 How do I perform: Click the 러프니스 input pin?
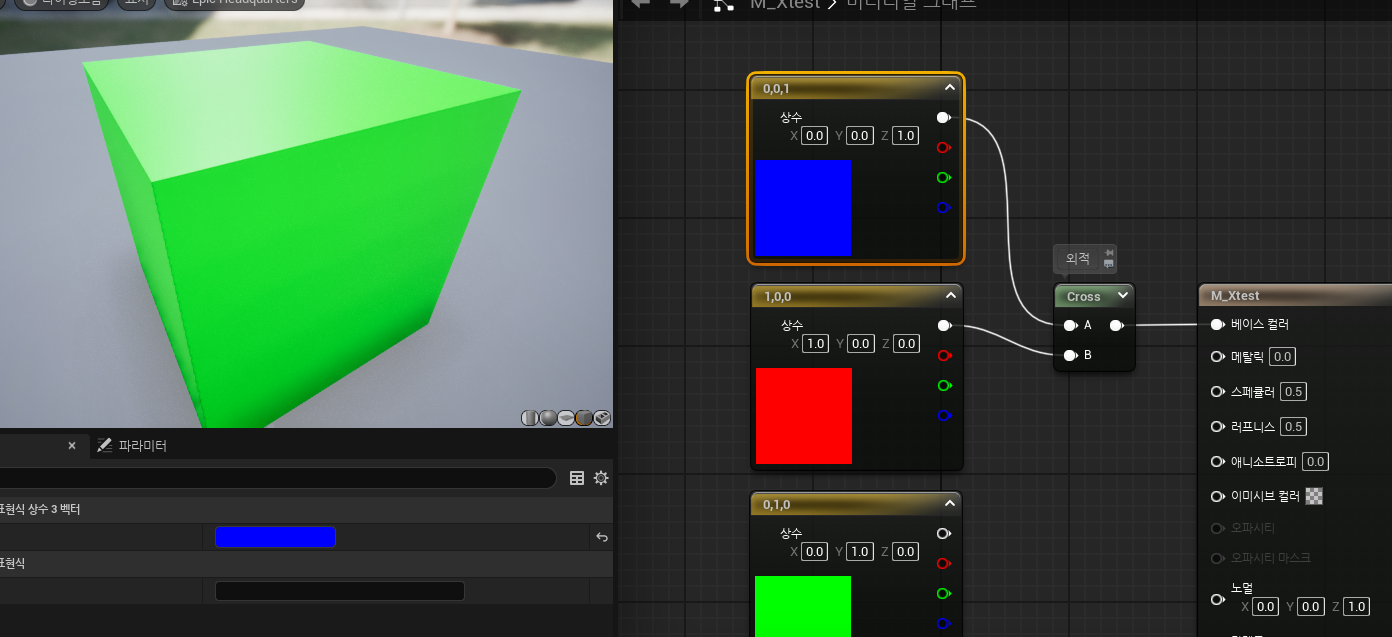pyautogui.click(x=1218, y=427)
